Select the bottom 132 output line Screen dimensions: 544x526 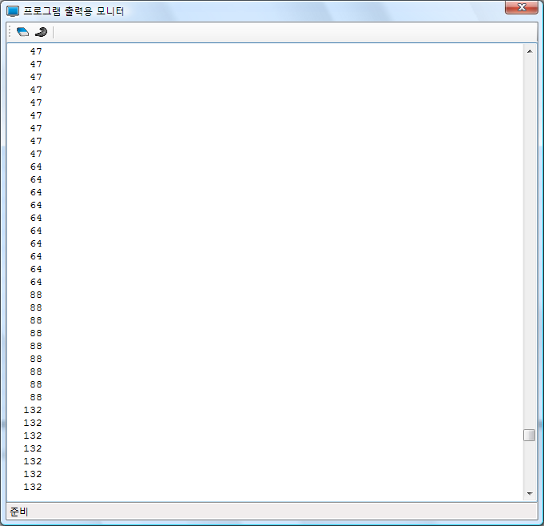click(33, 486)
